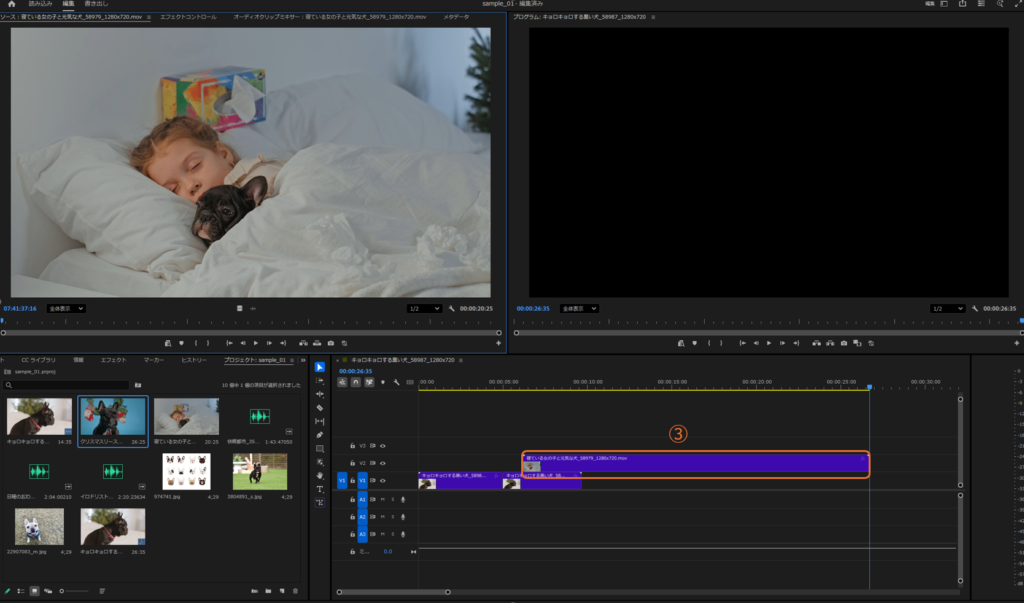Click the trash icon in the project panel
The width and height of the screenshot is (1024, 603).
click(295, 591)
